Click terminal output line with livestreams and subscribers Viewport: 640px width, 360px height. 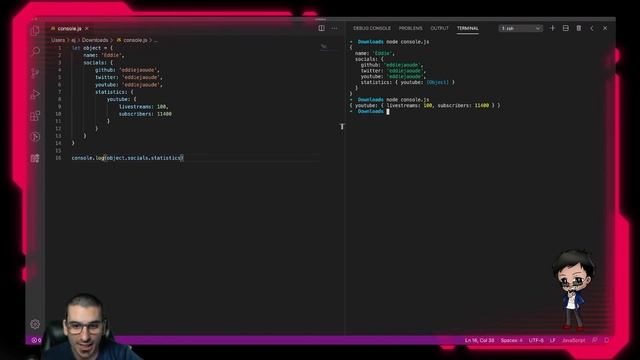(425, 105)
